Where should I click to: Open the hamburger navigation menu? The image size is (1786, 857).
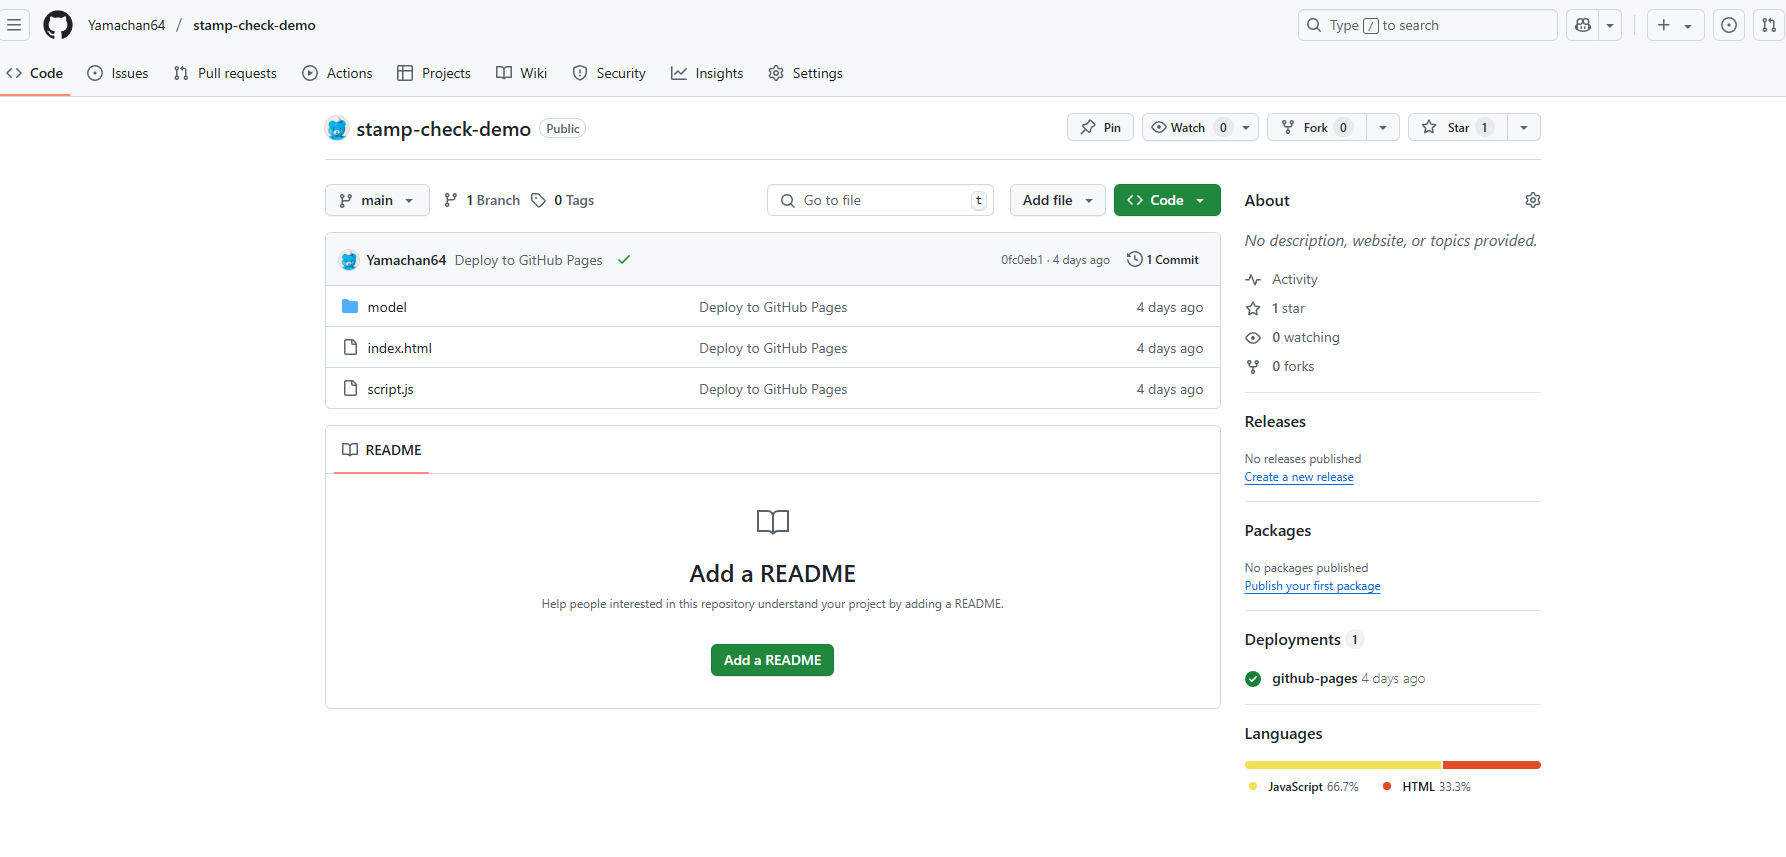(x=14, y=25)
